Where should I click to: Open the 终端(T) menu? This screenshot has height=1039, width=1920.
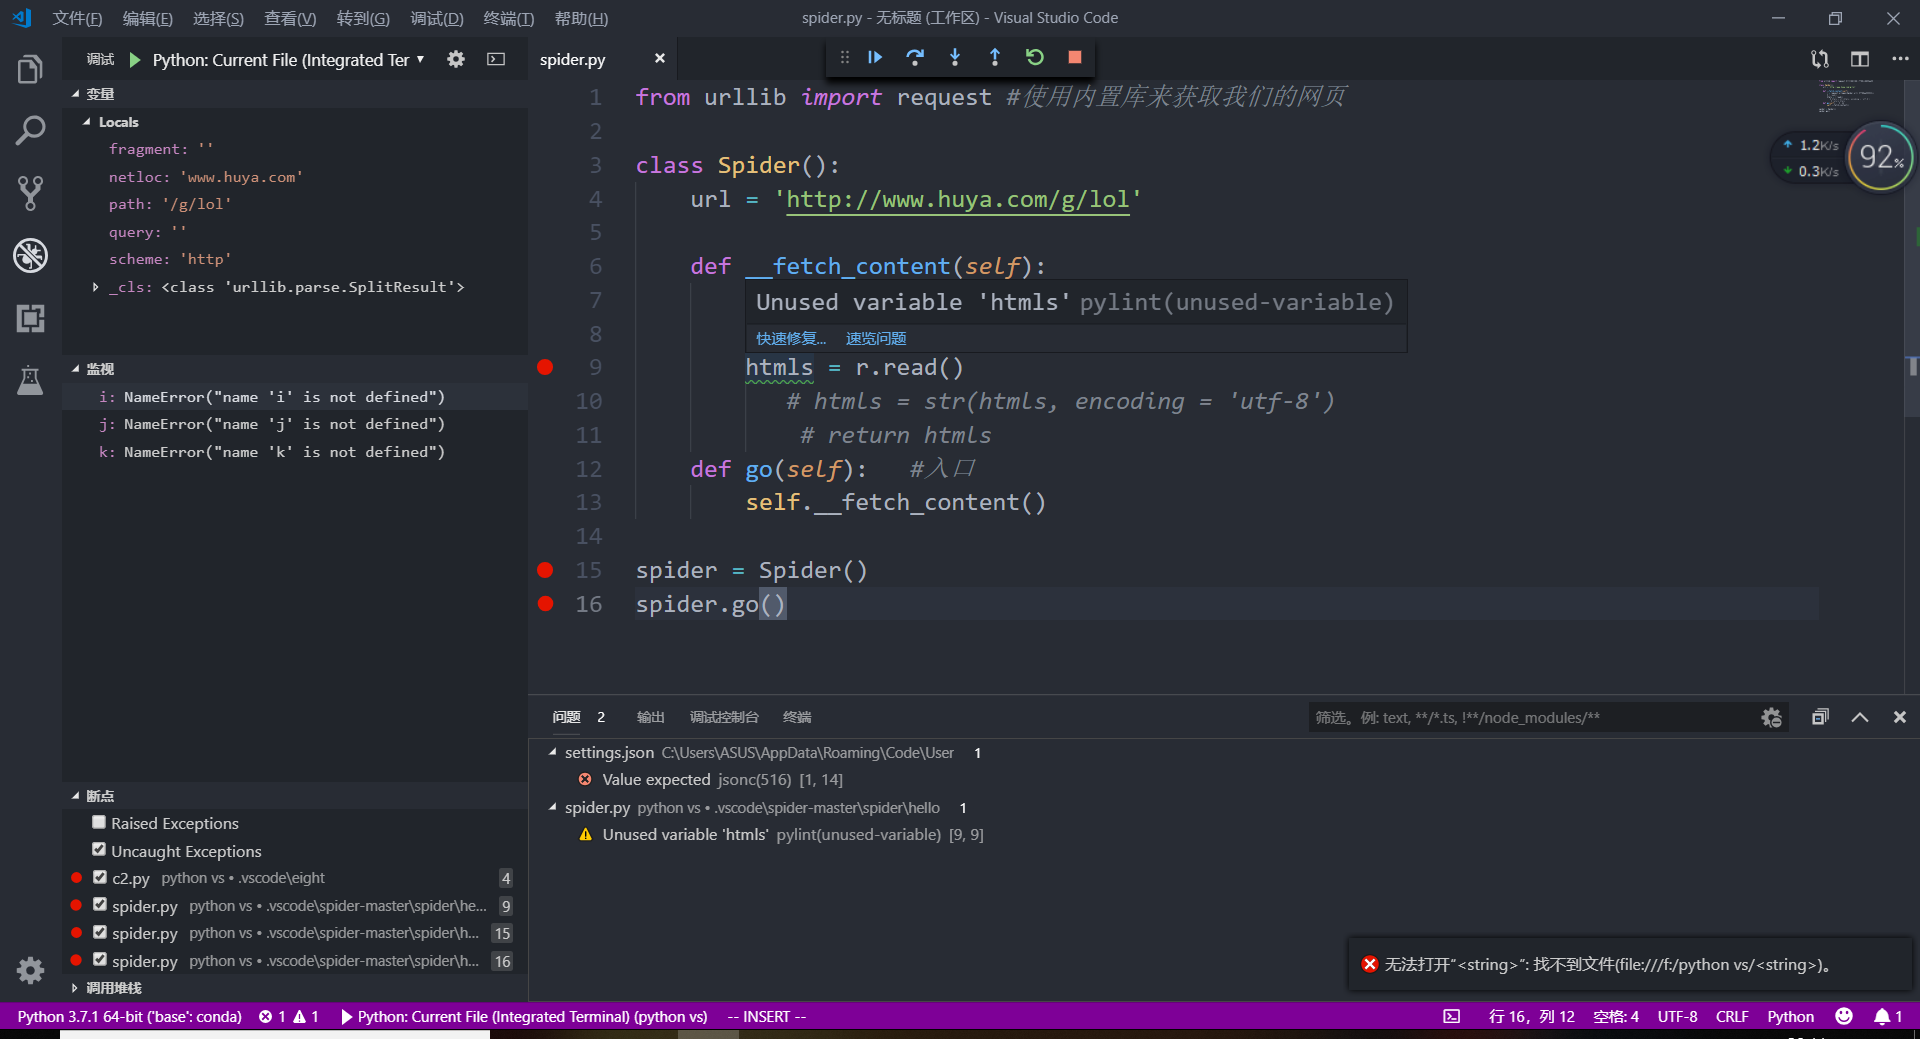[x=508, y=18]
